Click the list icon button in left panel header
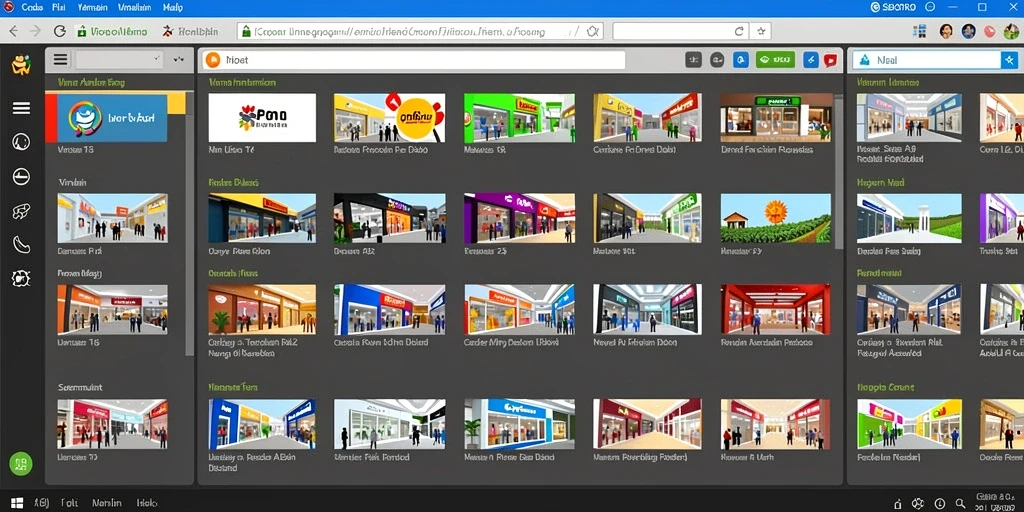Screen dimensions: 1024x512 pos(60,59)
